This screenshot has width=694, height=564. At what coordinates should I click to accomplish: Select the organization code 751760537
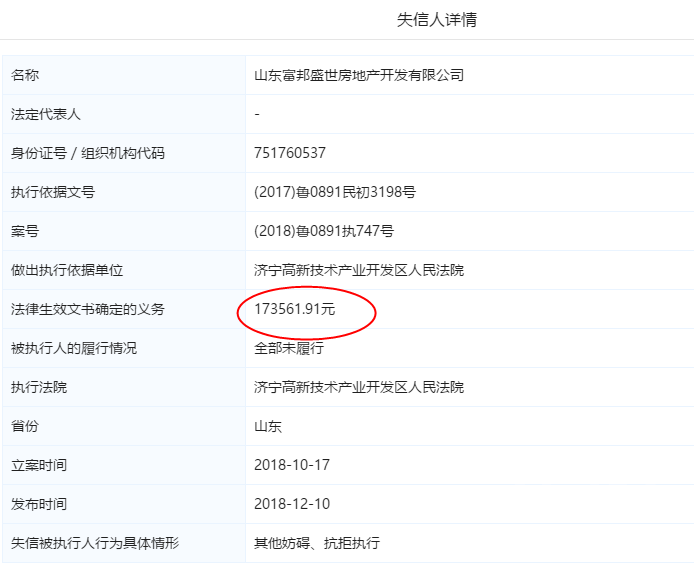(290, 153)
